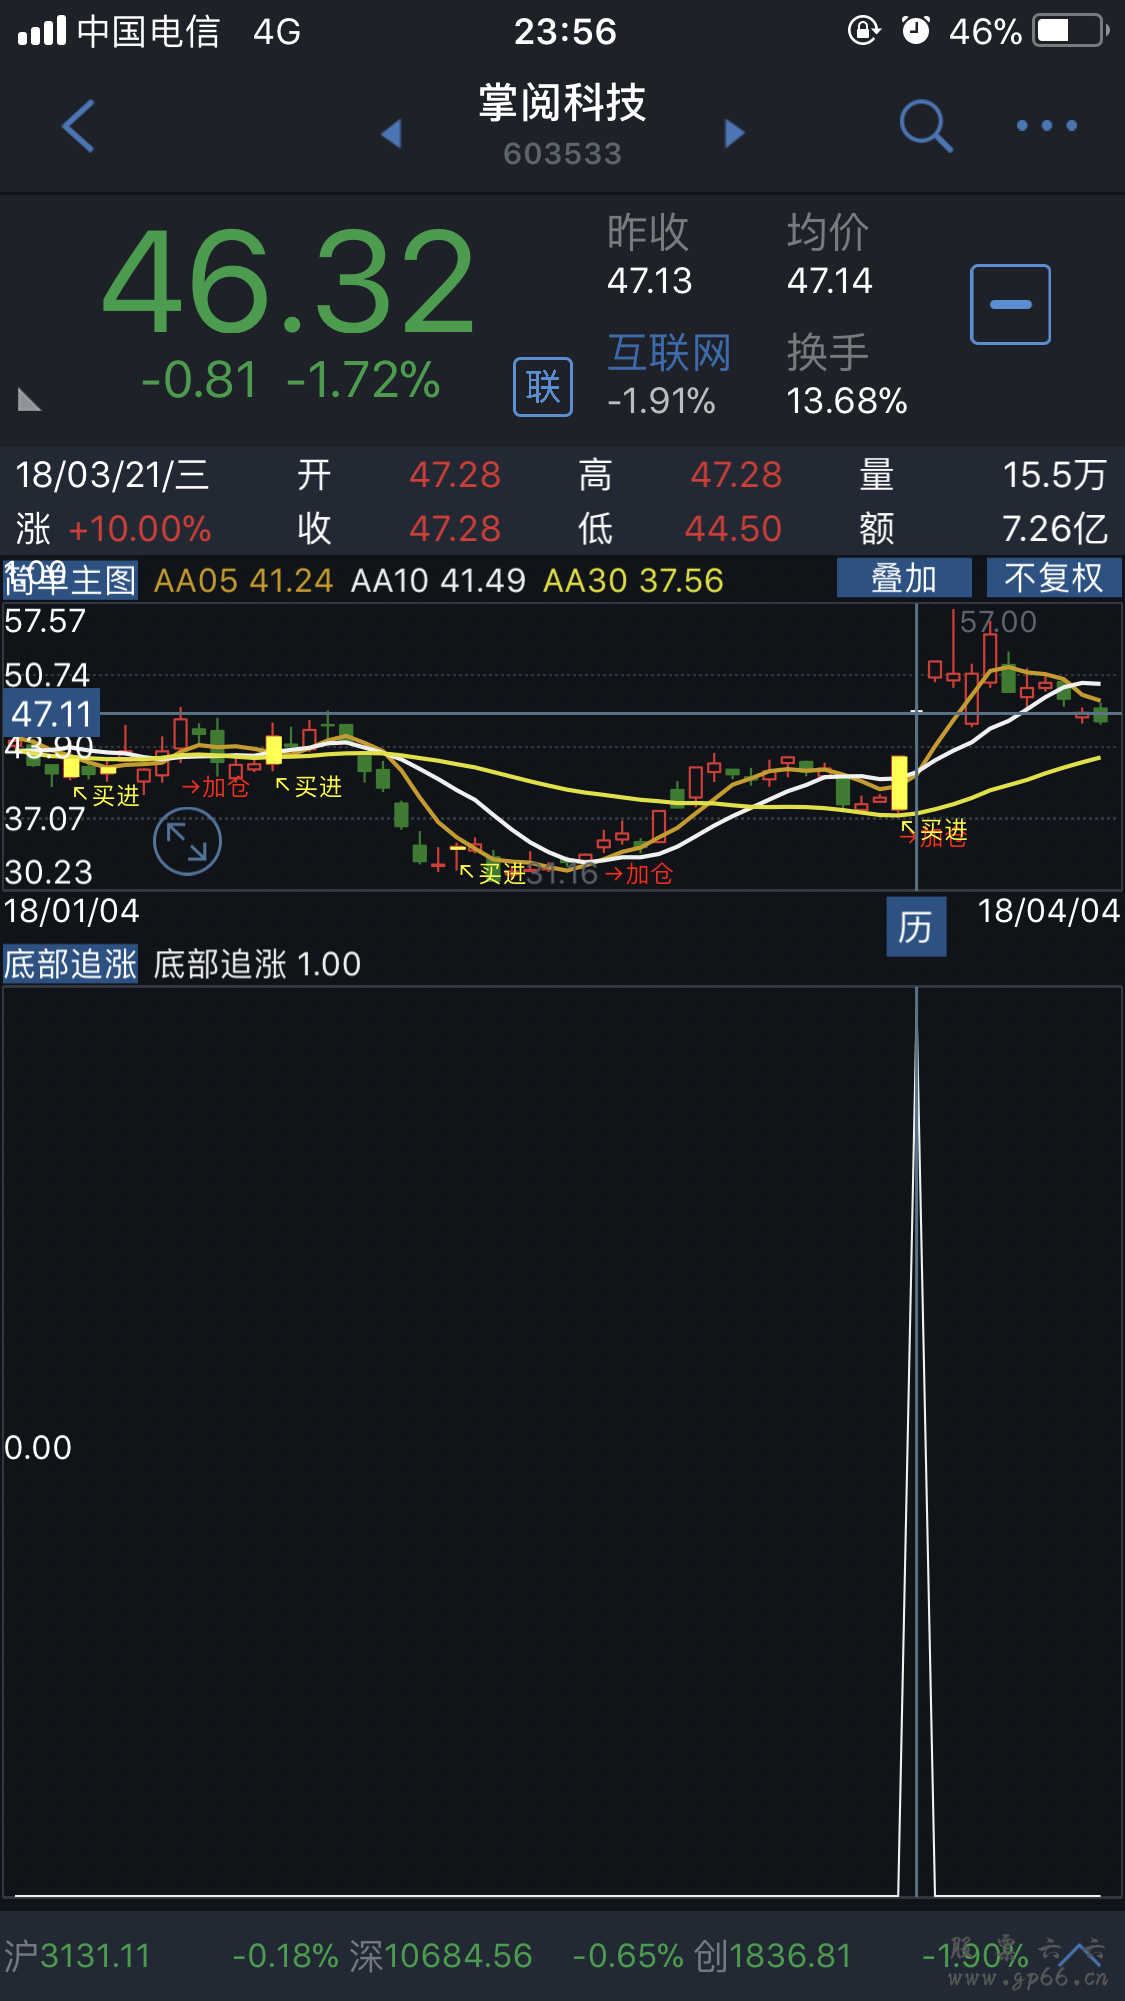Tap the indicator reading 底部追涨 1.00
This screenshot has height=2001, width=1125.
257,964
